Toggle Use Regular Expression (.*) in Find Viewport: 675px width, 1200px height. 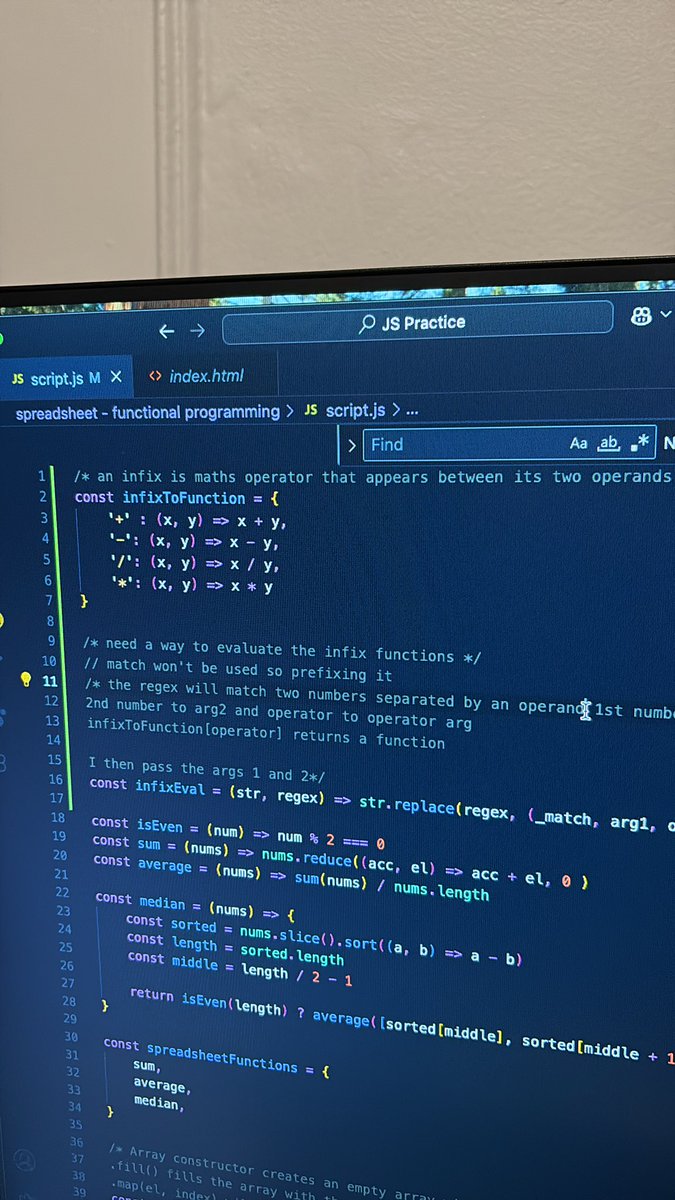click(x=641, y=442)
